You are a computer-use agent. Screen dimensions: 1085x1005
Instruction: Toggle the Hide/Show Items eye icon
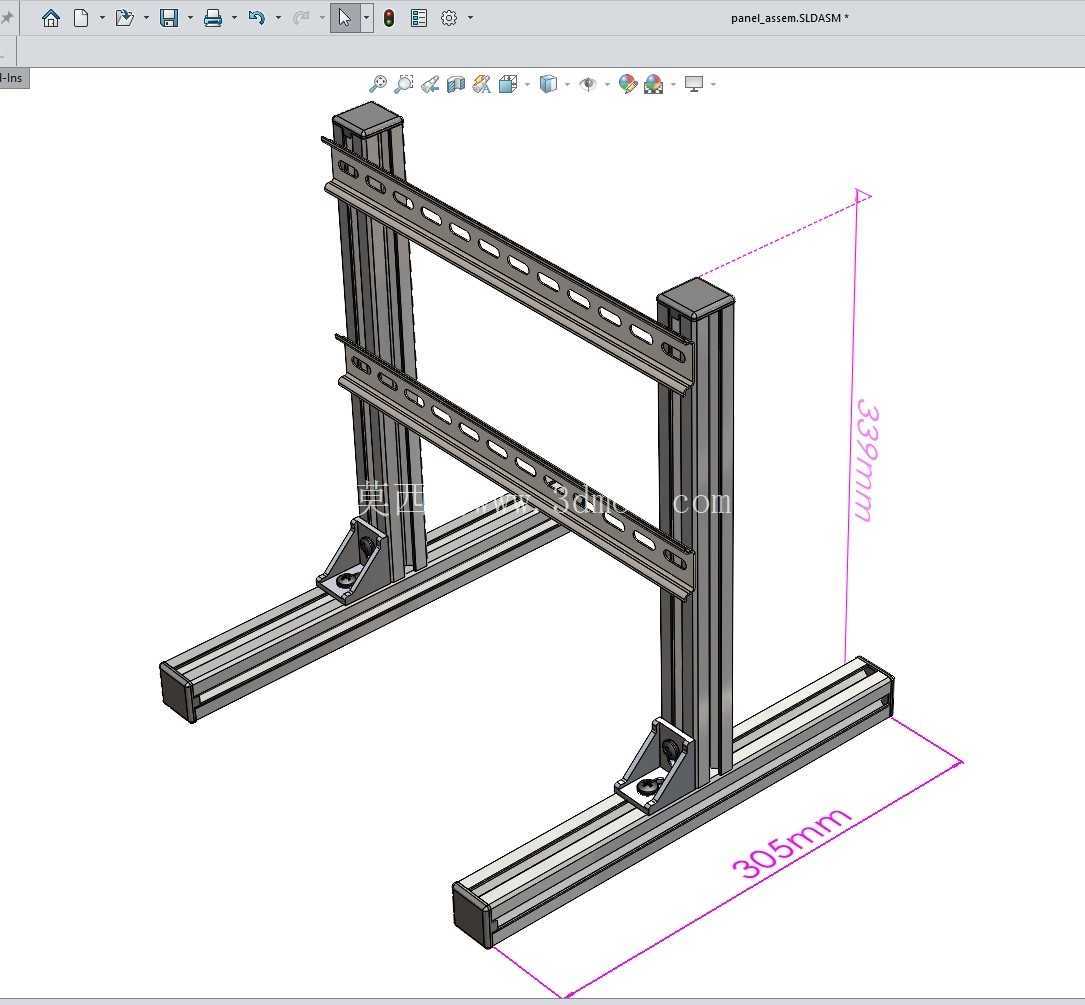tap(588, 84)
